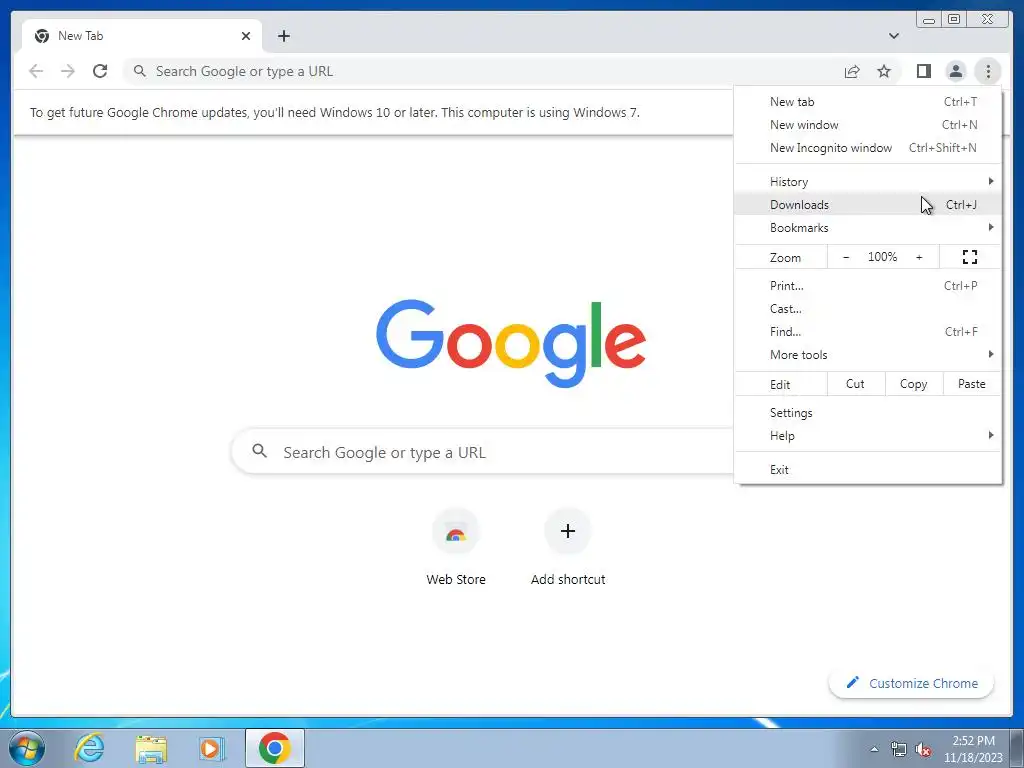Open Settings from the menu
Image resolution: width=1024 pixels, height=768 pixels.
pos(868,413)
